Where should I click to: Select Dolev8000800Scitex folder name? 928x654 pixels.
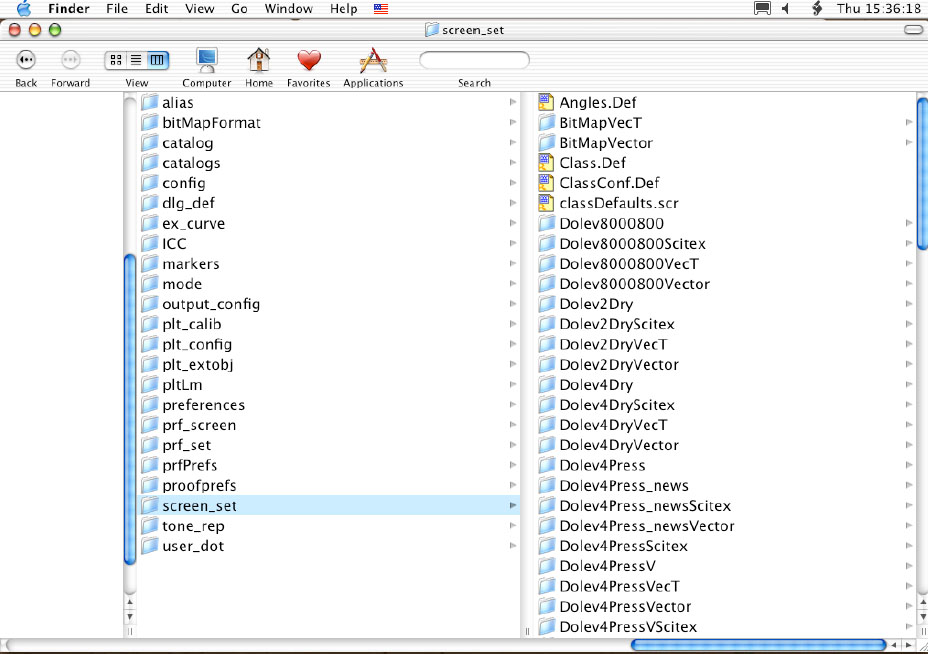pos(633,244)
